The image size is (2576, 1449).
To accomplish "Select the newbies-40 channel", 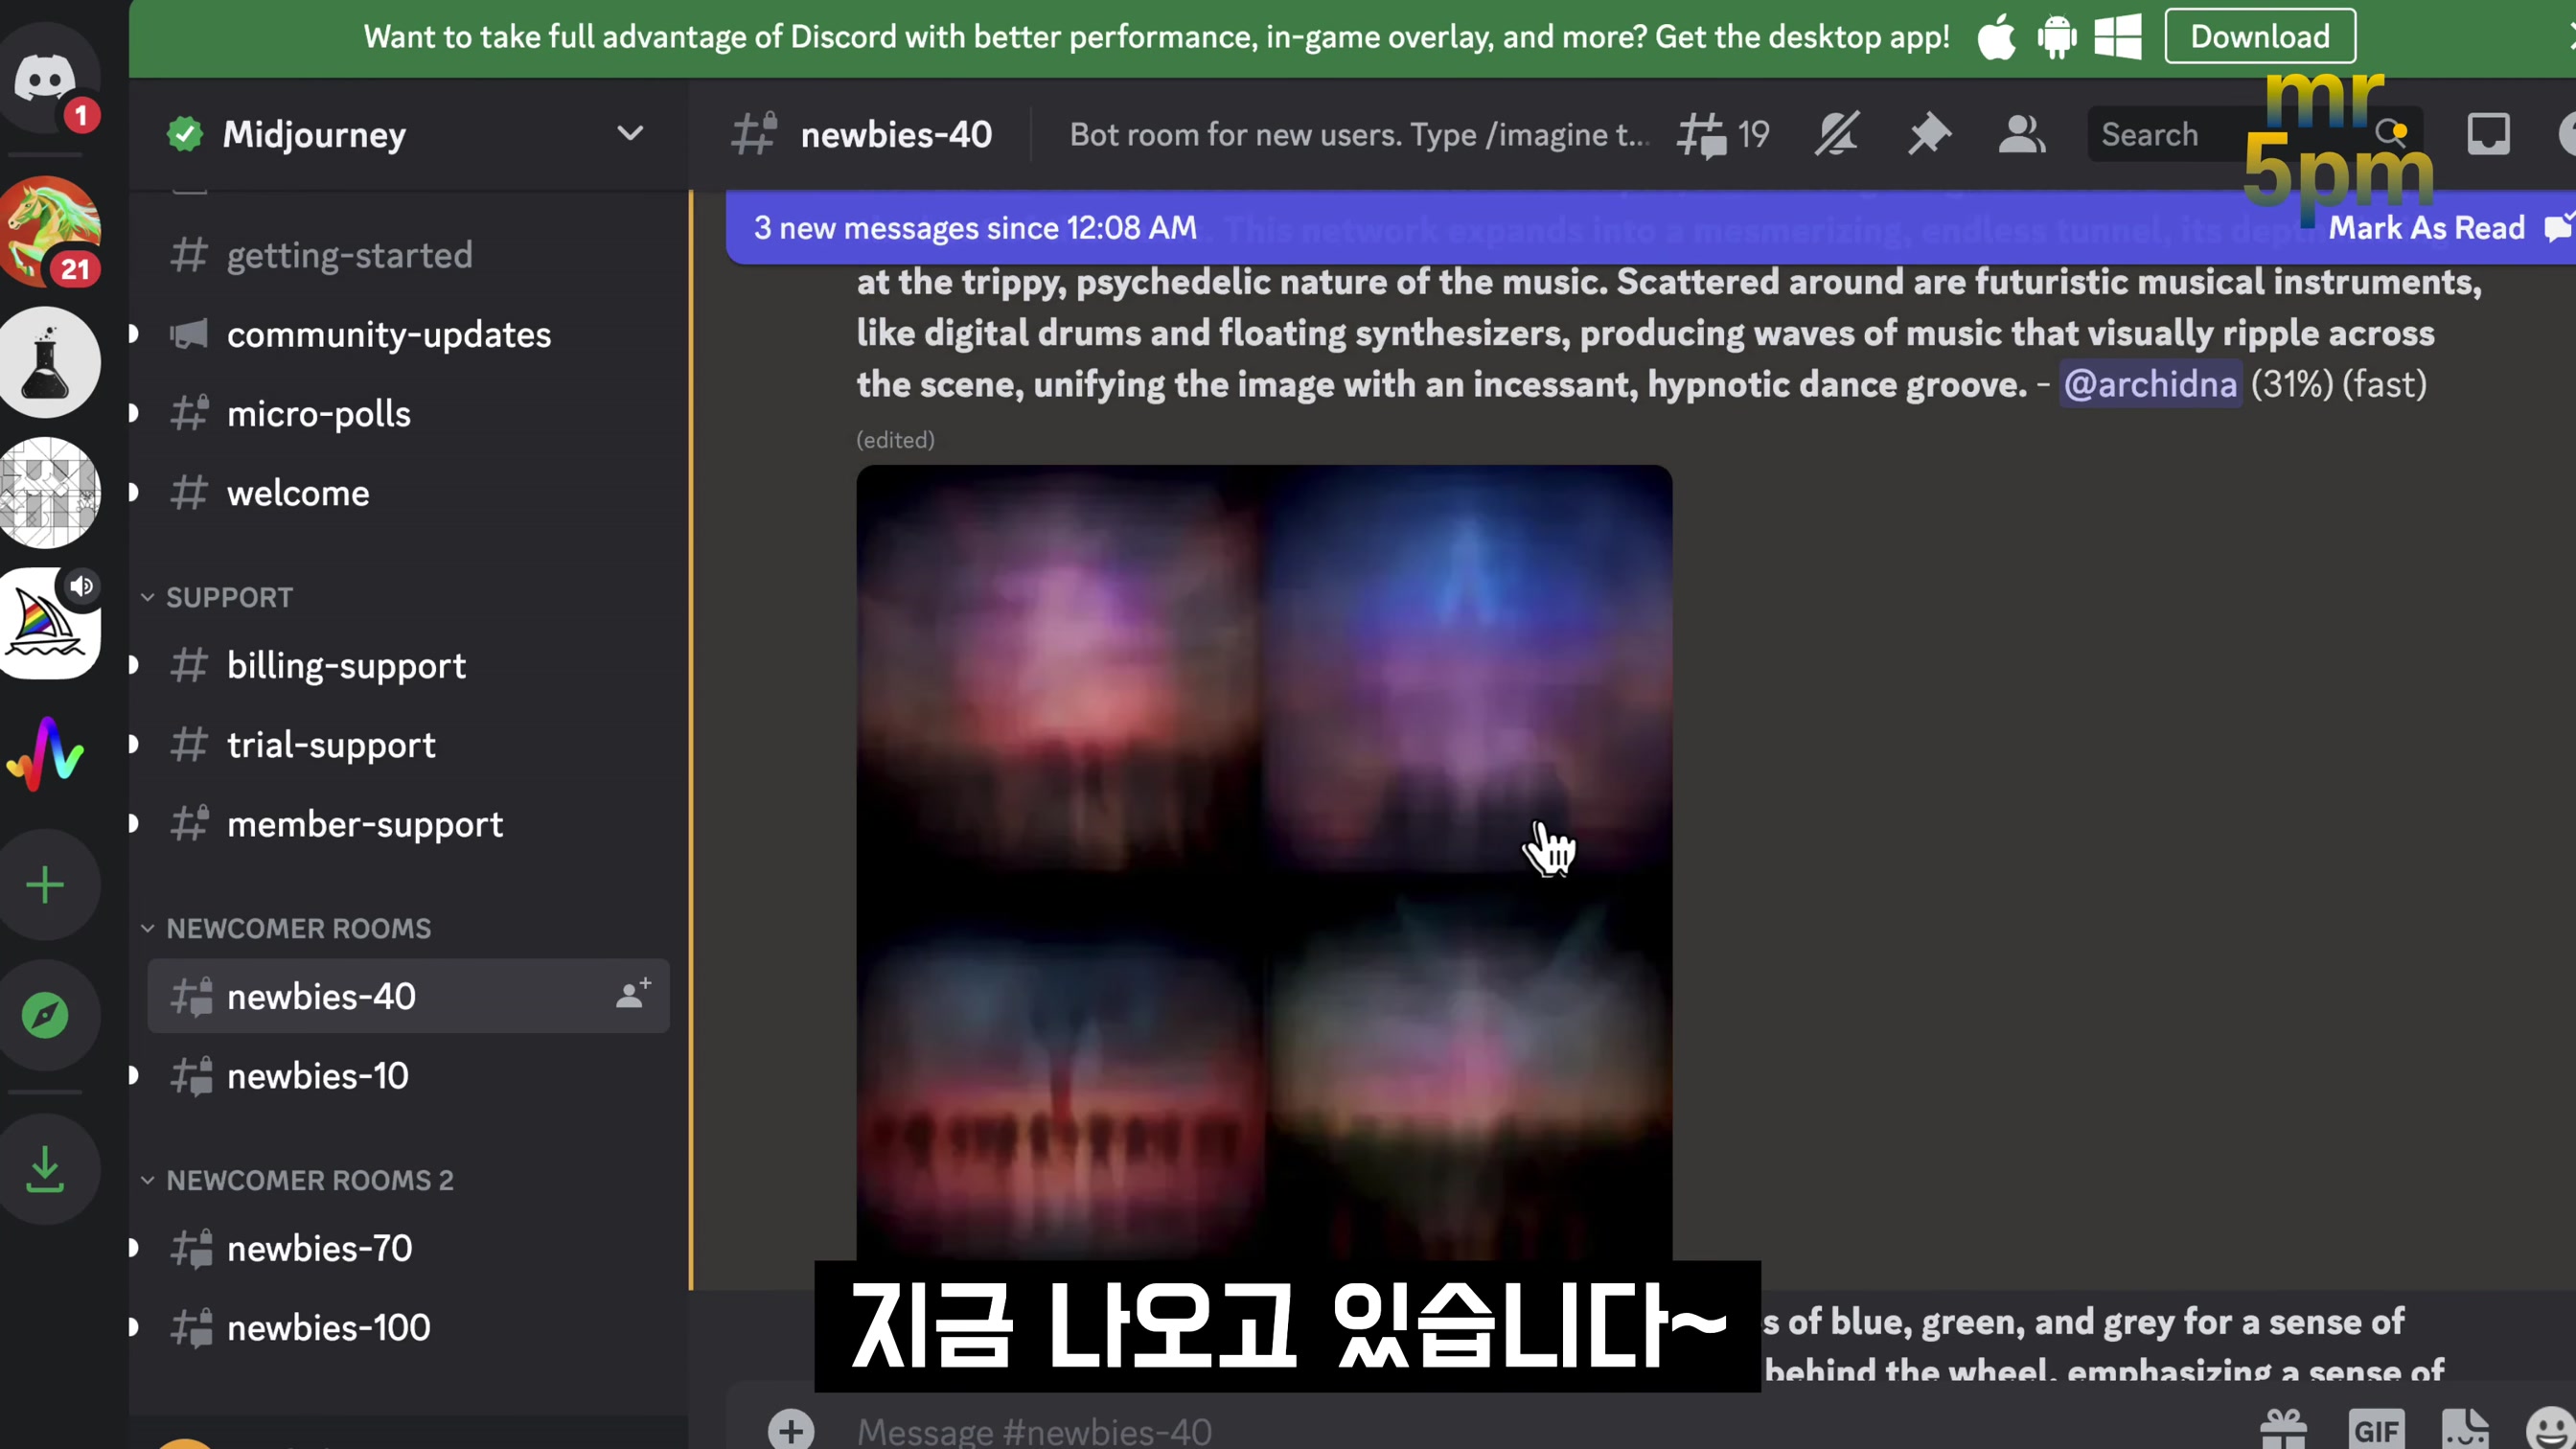I will (x=408, y=996).
